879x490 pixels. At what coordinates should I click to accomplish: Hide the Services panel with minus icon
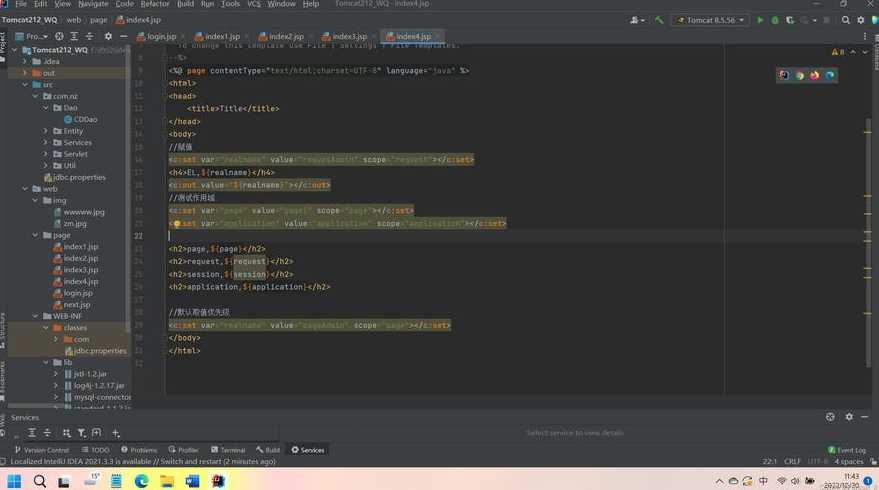pos(864,417)
